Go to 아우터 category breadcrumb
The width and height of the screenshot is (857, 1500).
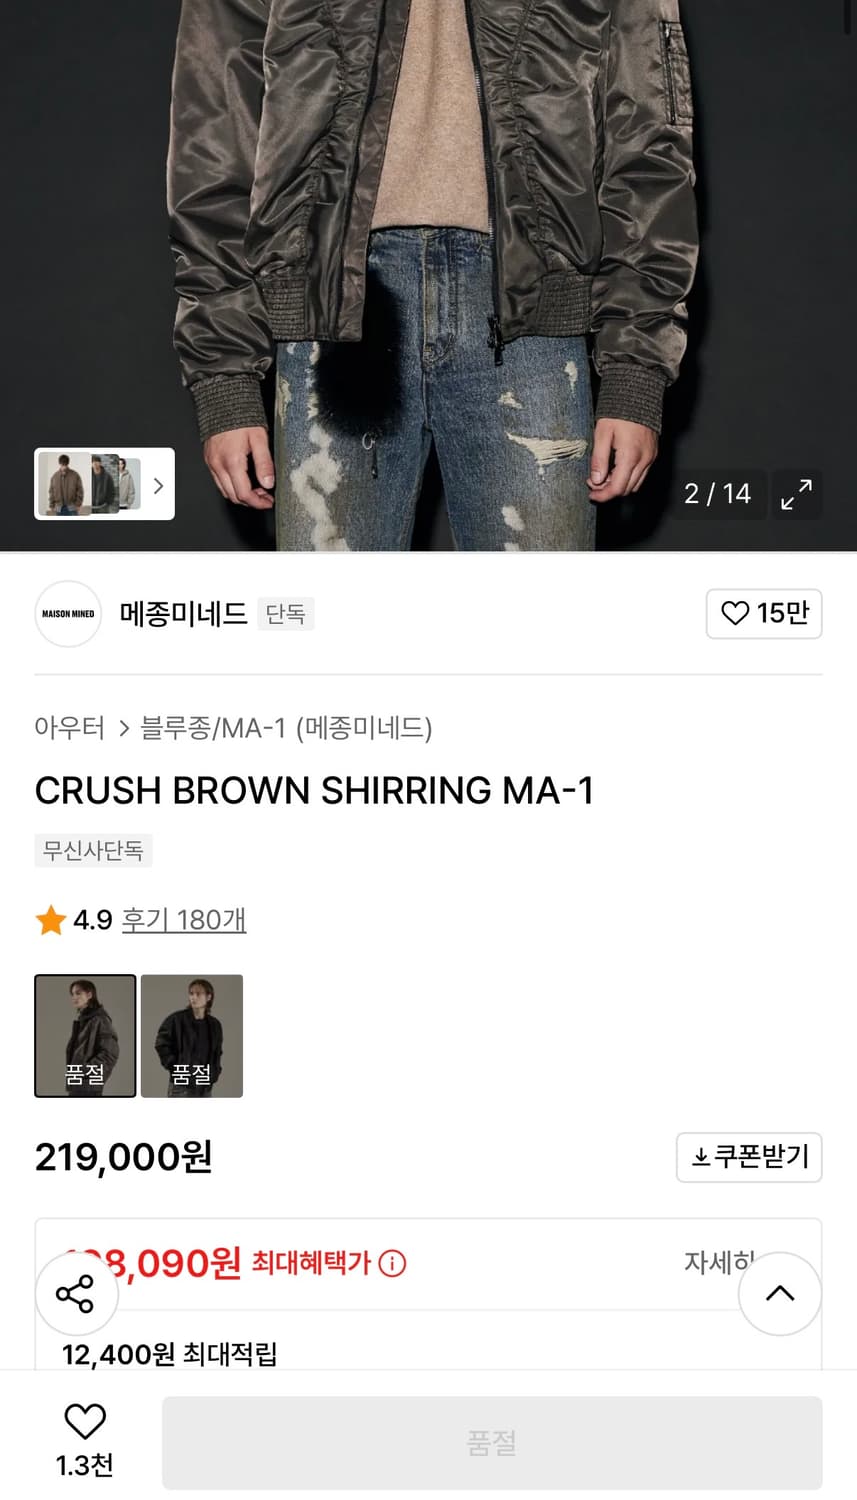pyautogui.click(x=69, y=728)
